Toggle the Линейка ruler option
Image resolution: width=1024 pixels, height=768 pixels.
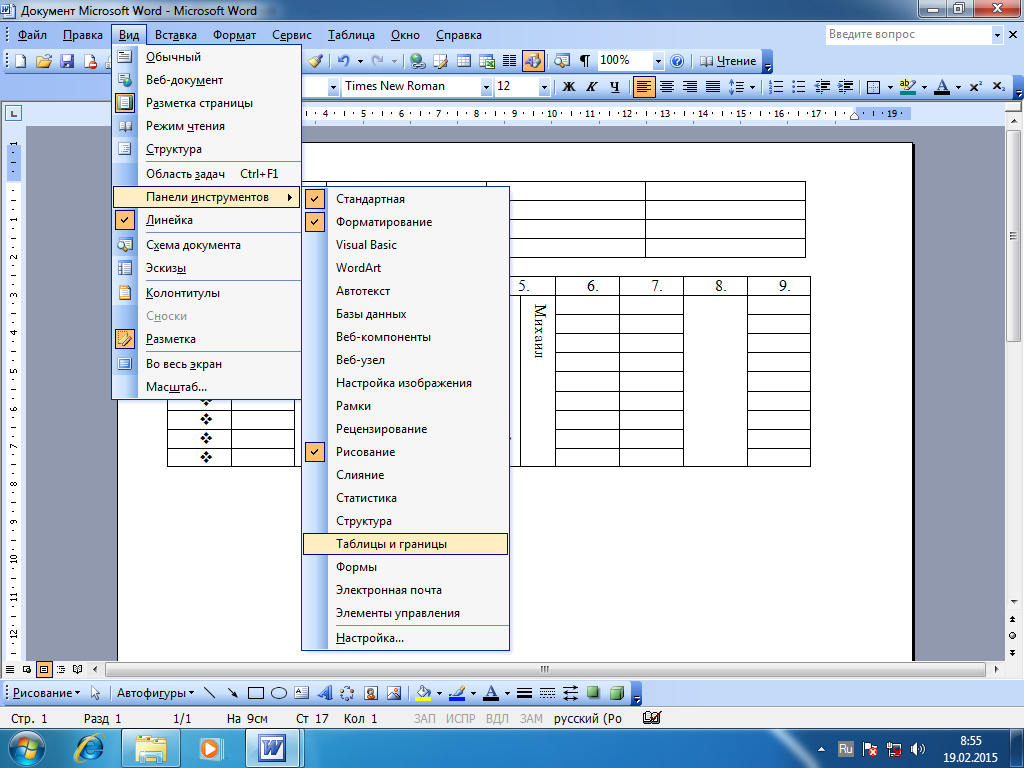(206, 220)
